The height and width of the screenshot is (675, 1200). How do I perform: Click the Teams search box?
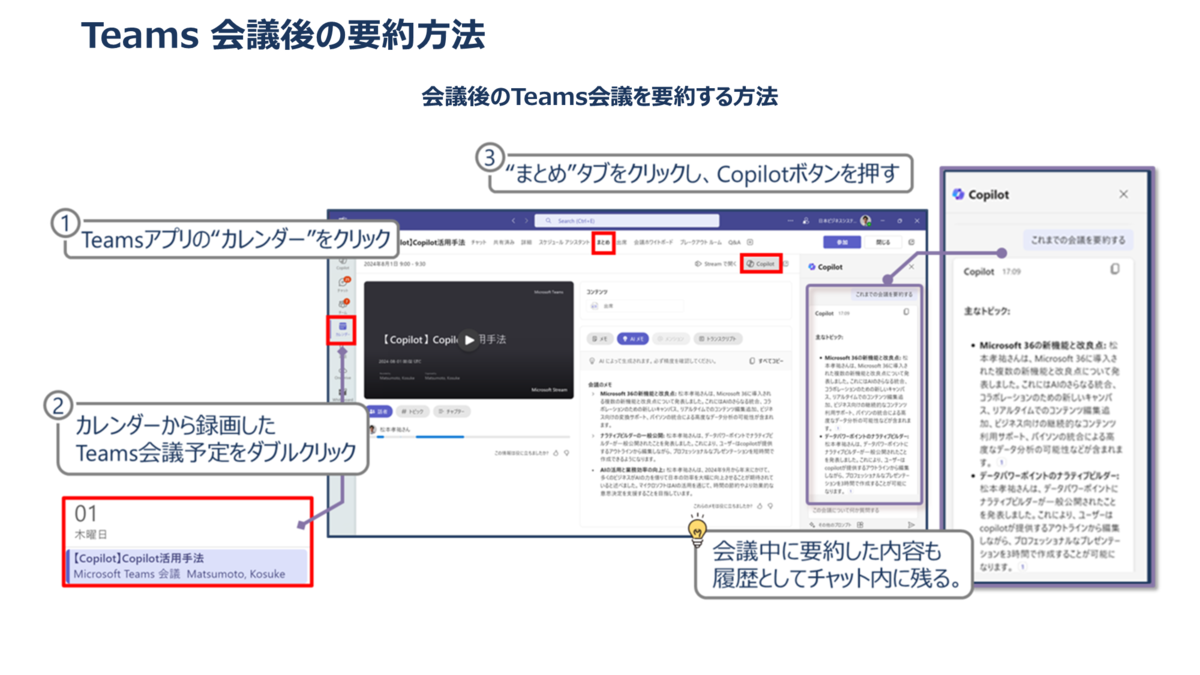[x=626, y=220]
